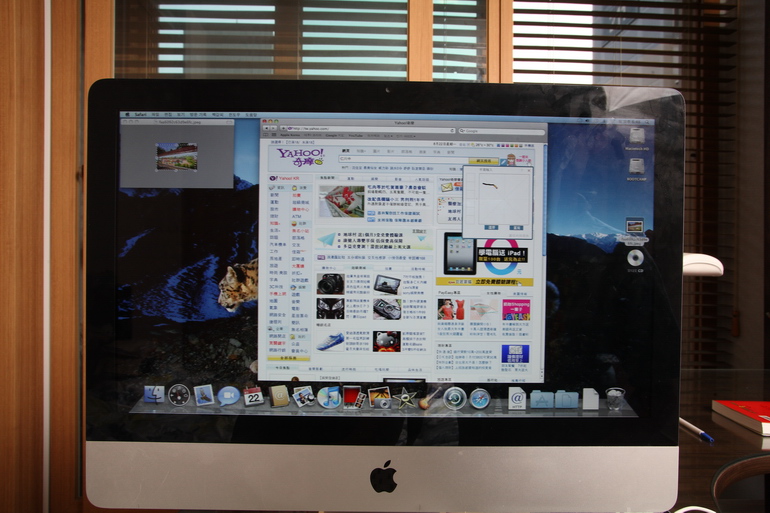This screenshot has height=513, width=770.
Task: Select first news tab above headlines
Action: click(x=327, y=178)
